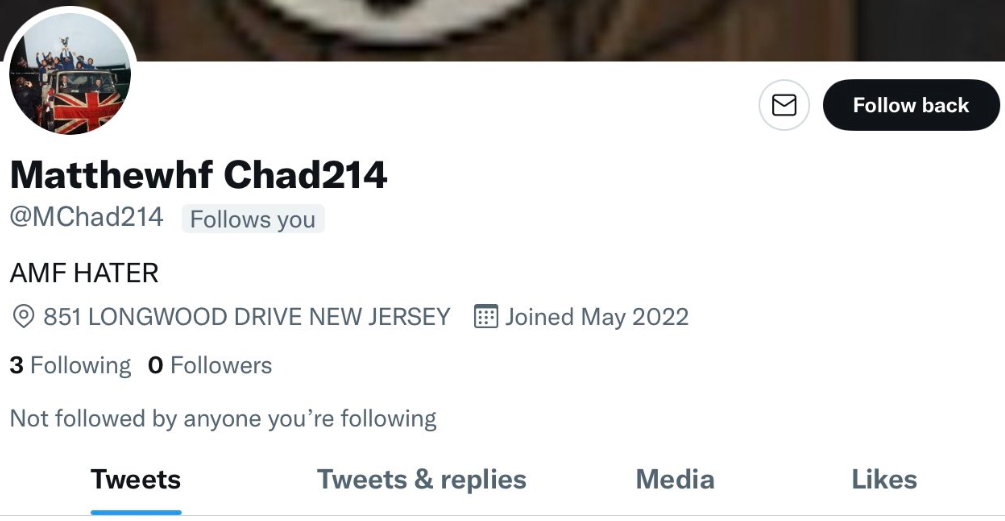Show the Media tab

tap(675, 480)
